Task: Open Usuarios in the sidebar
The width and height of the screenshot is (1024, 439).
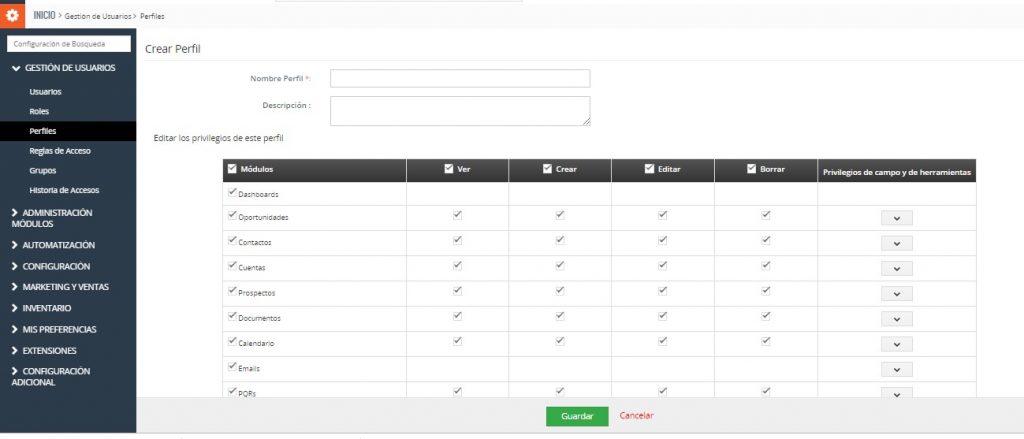Action: 45,92
